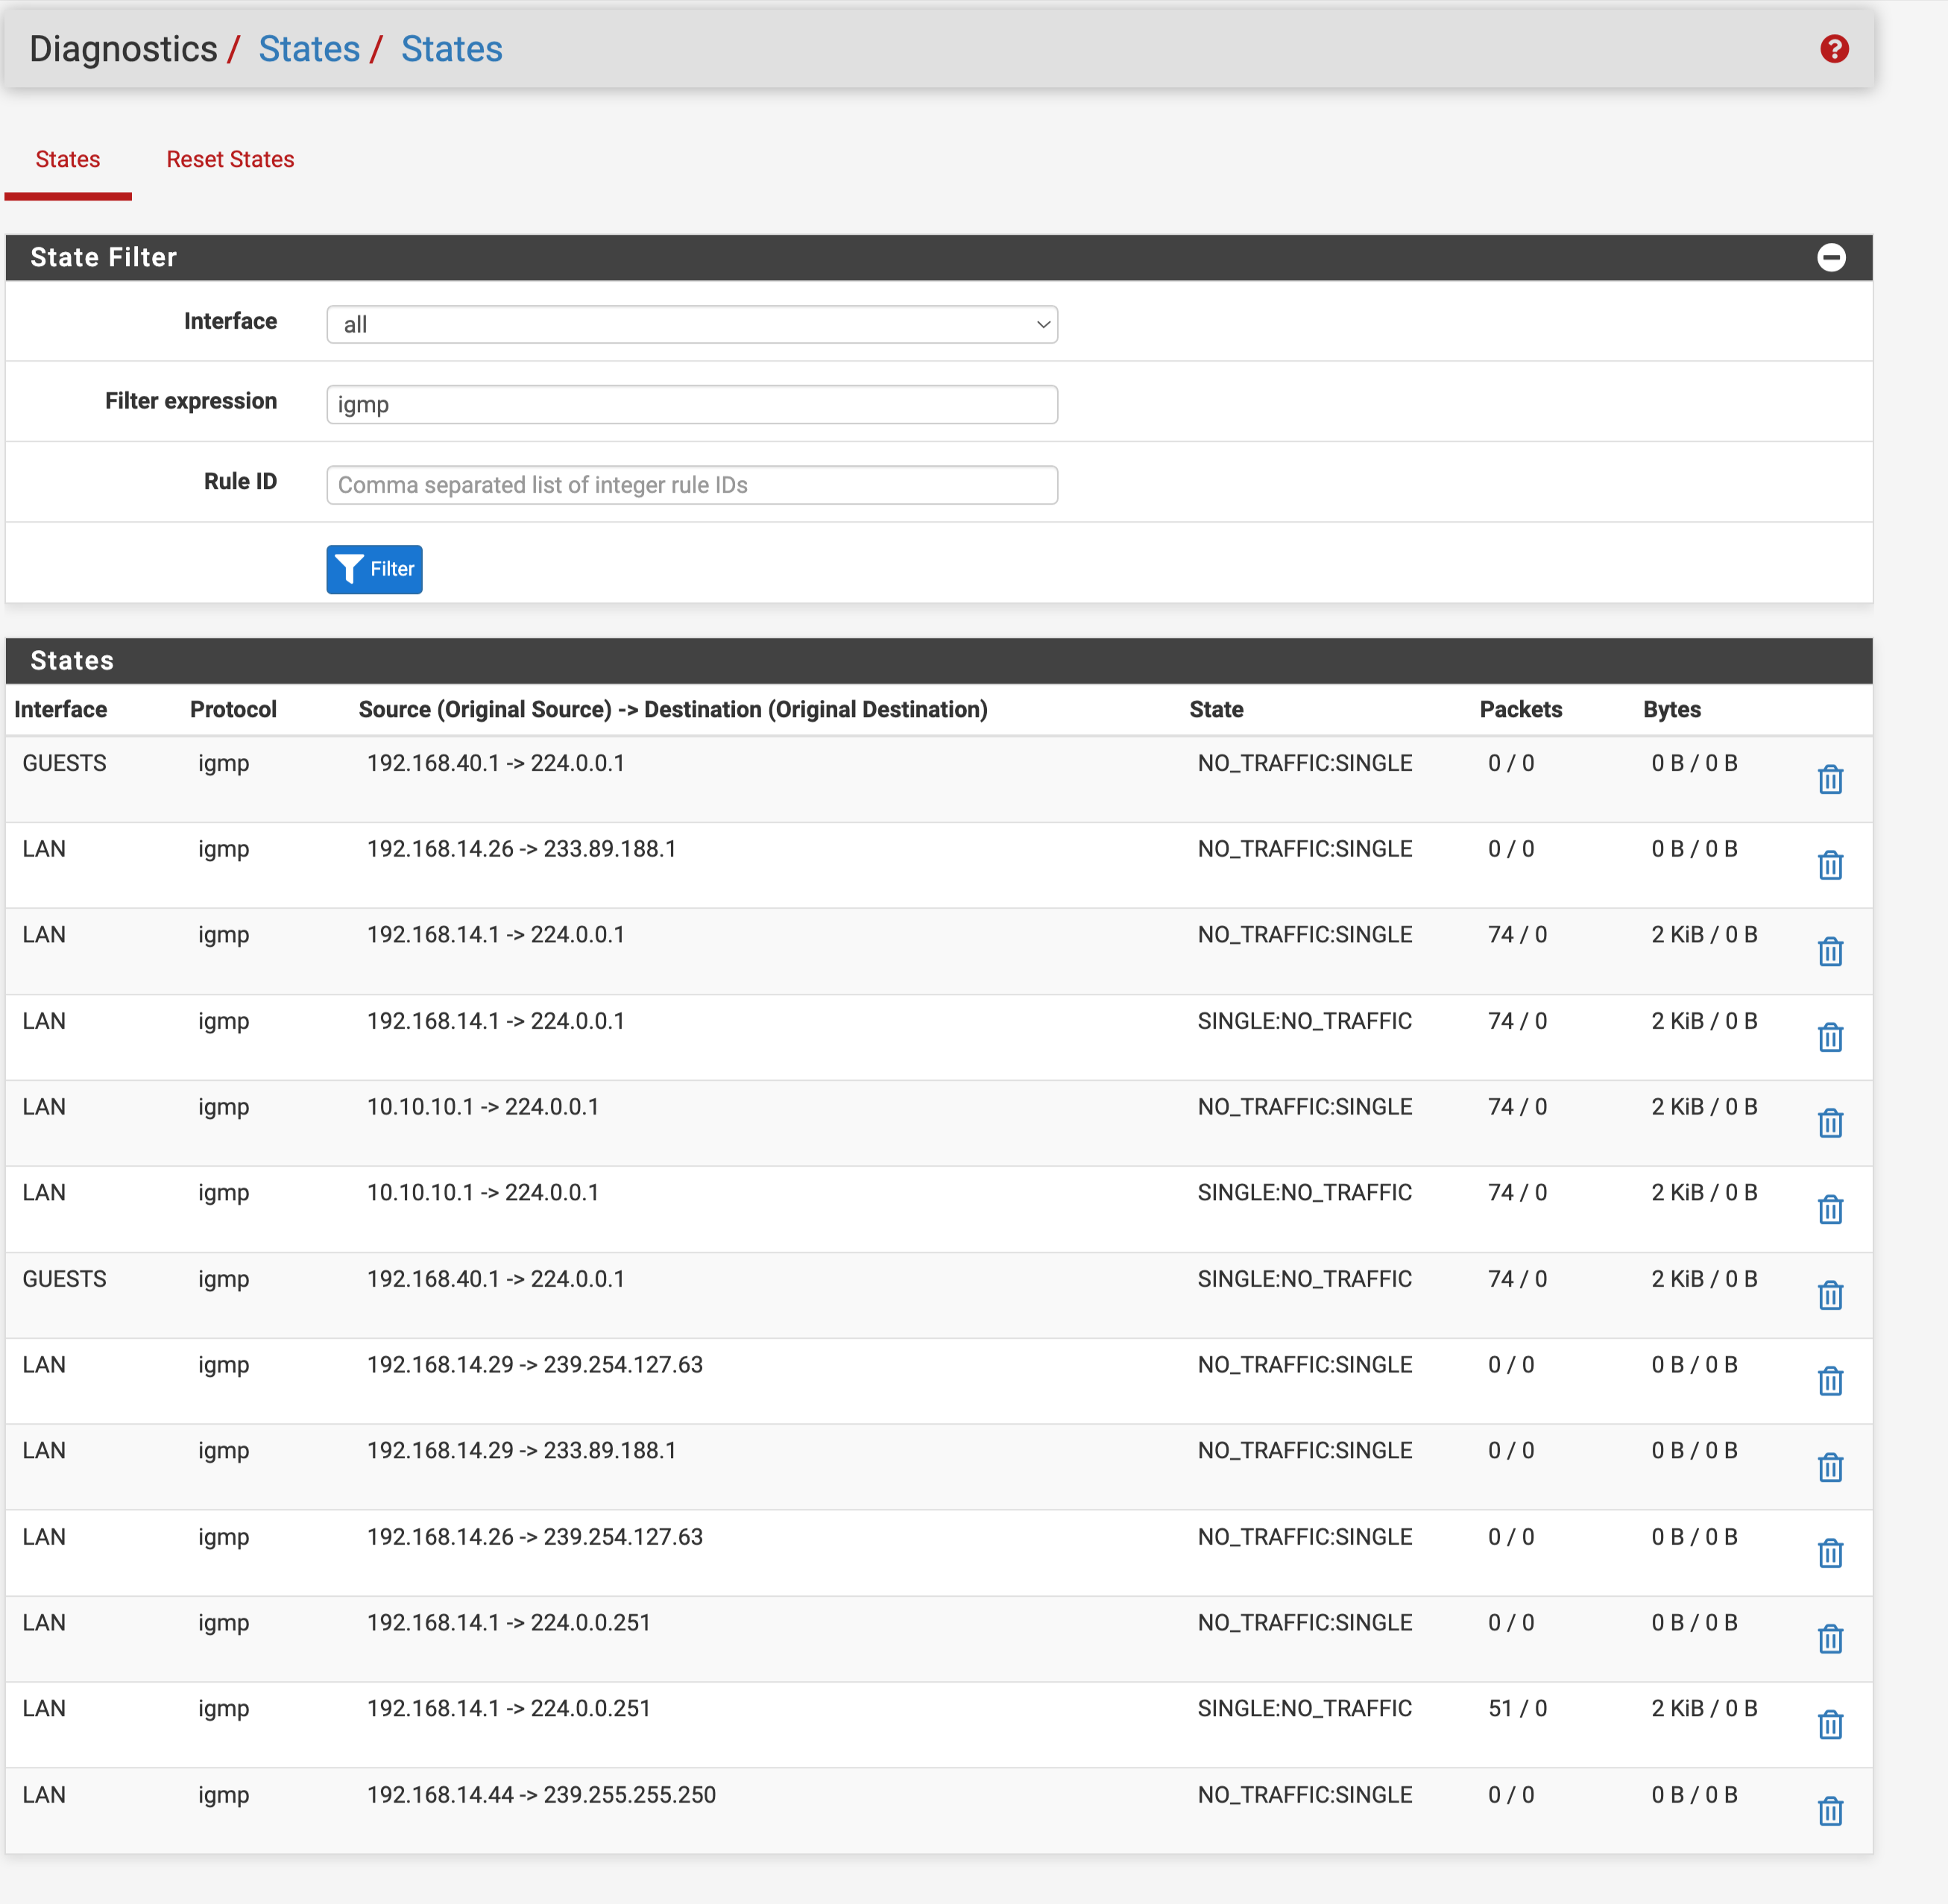The height and width of the screenshot is (1904, 1948).
Task: Open the Interface dropdown showing all
Action: click(x=691, y=325)
